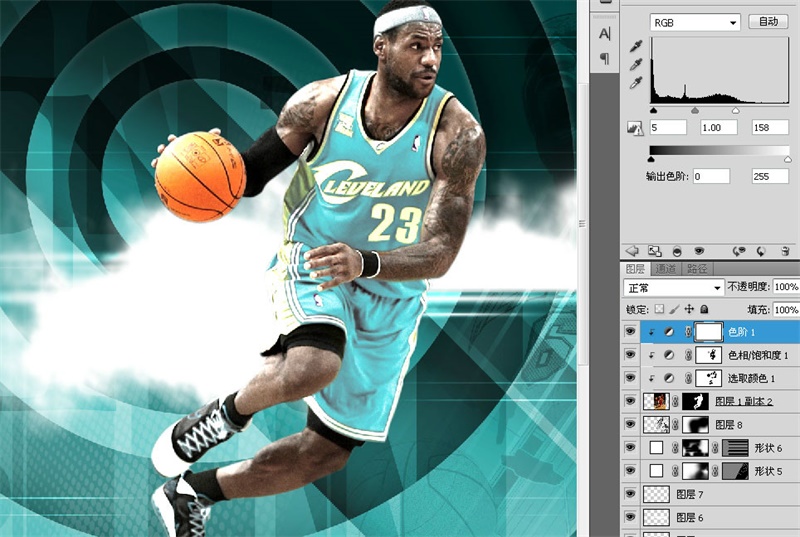This screenshot has height=537, width=800.
Task: Click the 自动 button
Action: [x=768, y=22]
